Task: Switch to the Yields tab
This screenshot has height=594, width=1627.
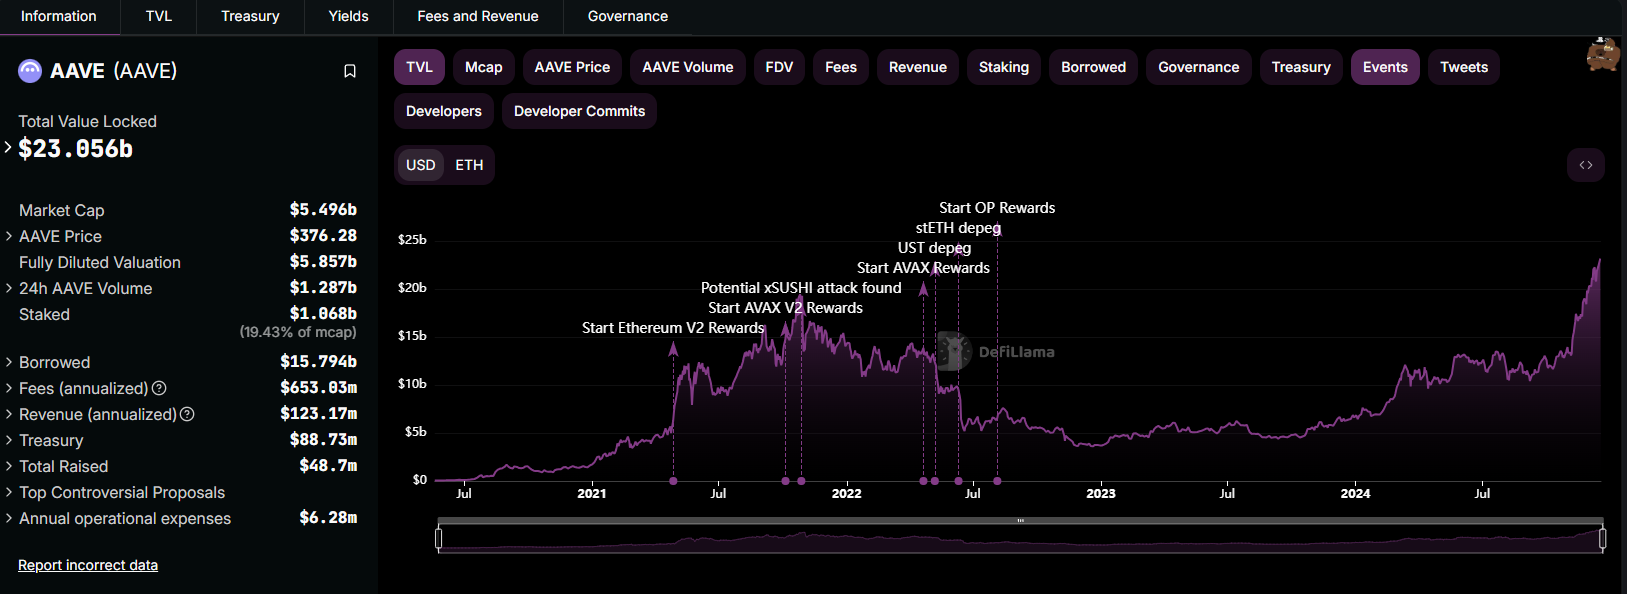Action: point(348,16)
